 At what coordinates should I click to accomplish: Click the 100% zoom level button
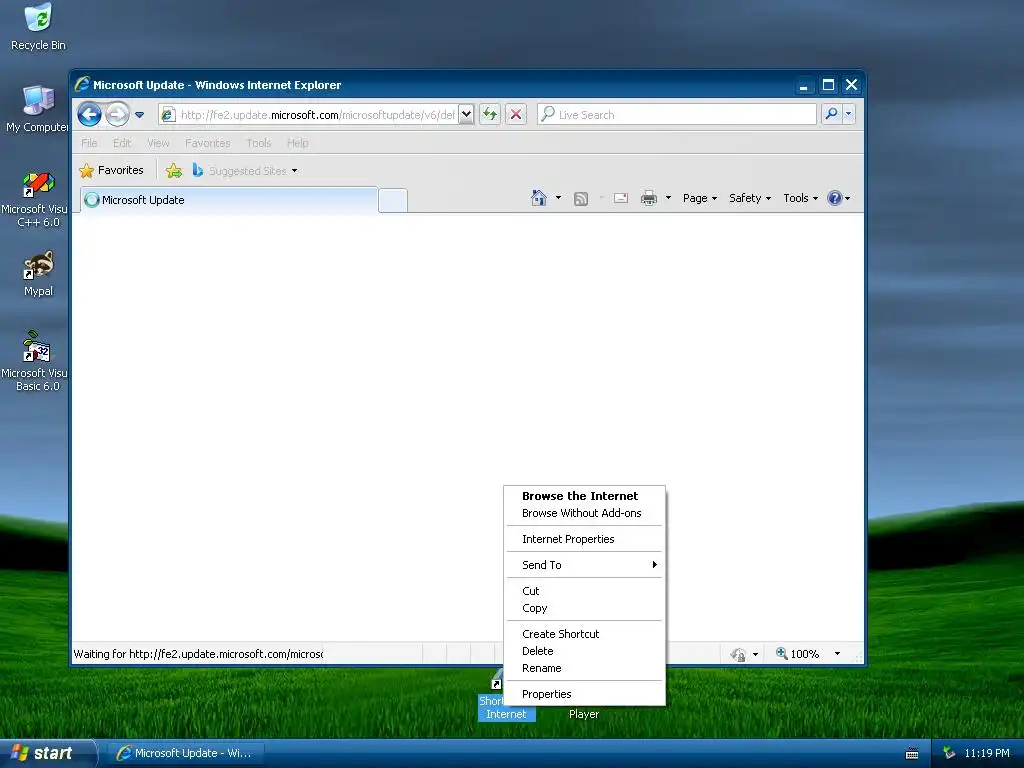[797, 654]
